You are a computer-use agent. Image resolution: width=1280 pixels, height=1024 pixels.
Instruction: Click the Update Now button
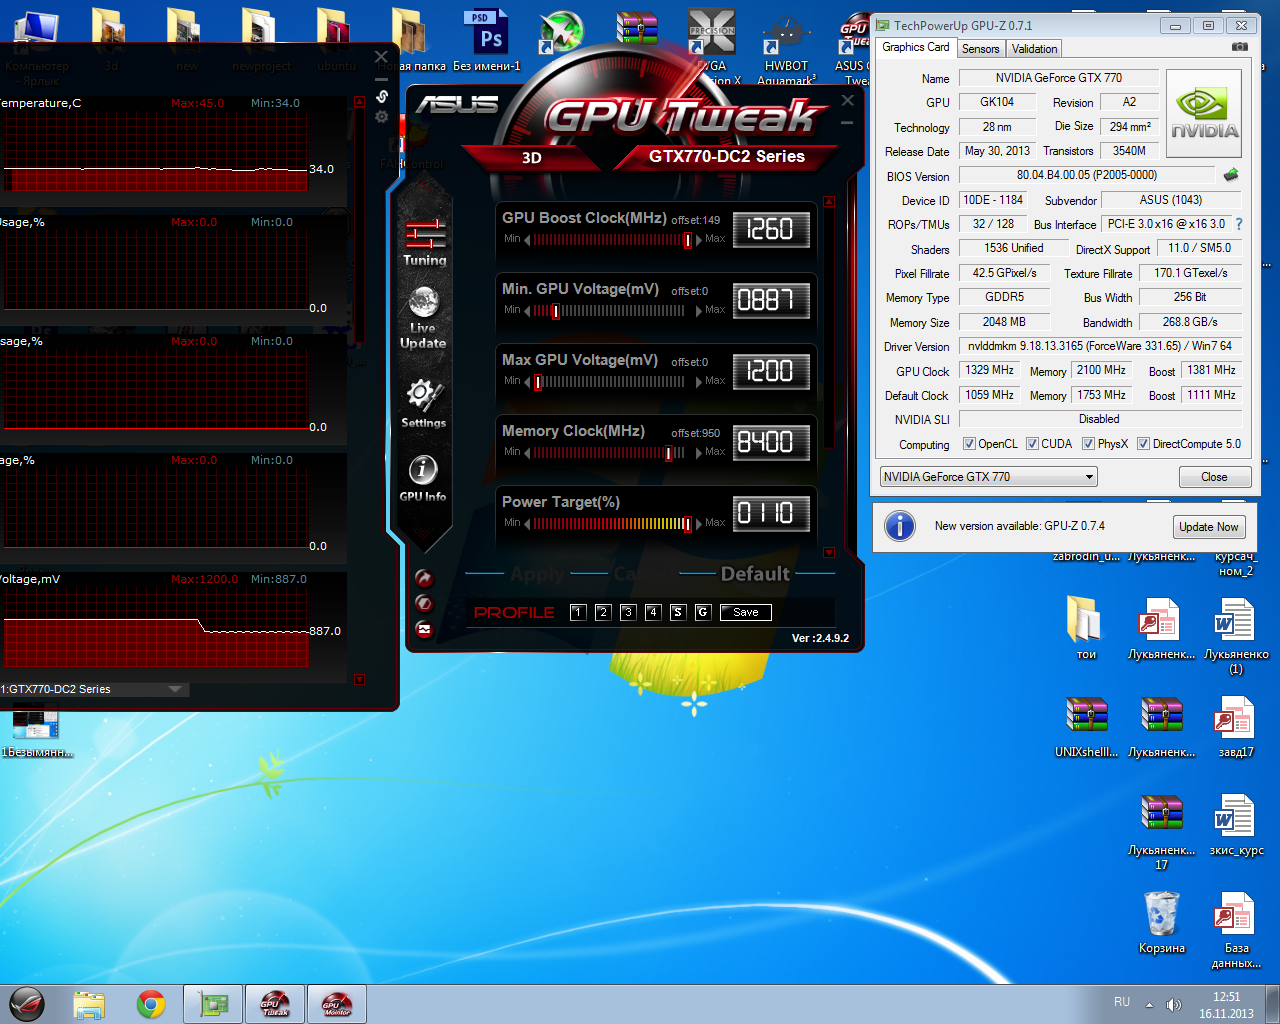pyautogui.click(x=1208, y=527)
